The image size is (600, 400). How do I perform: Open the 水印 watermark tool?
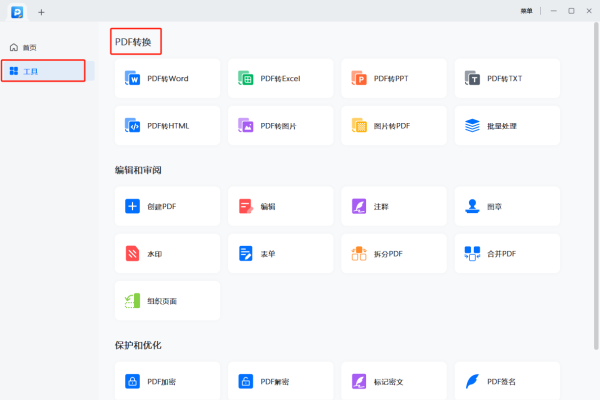tap(167, 254)
